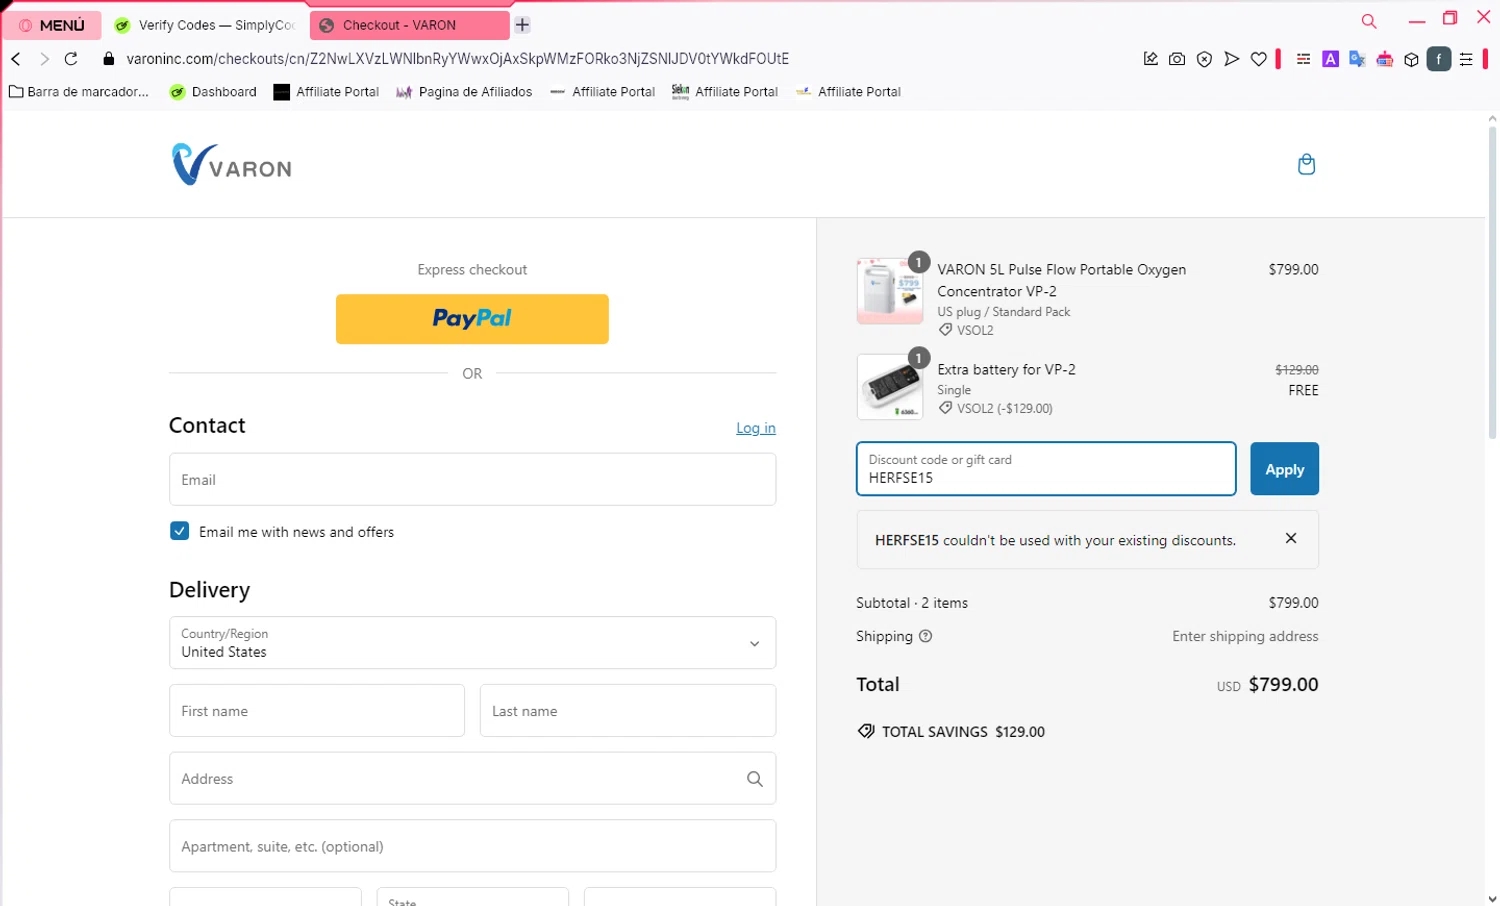Click the oxygen concentrator product thumbnail
The width and height of the screenshot is (1500, 906).
(x=890, y=291)
